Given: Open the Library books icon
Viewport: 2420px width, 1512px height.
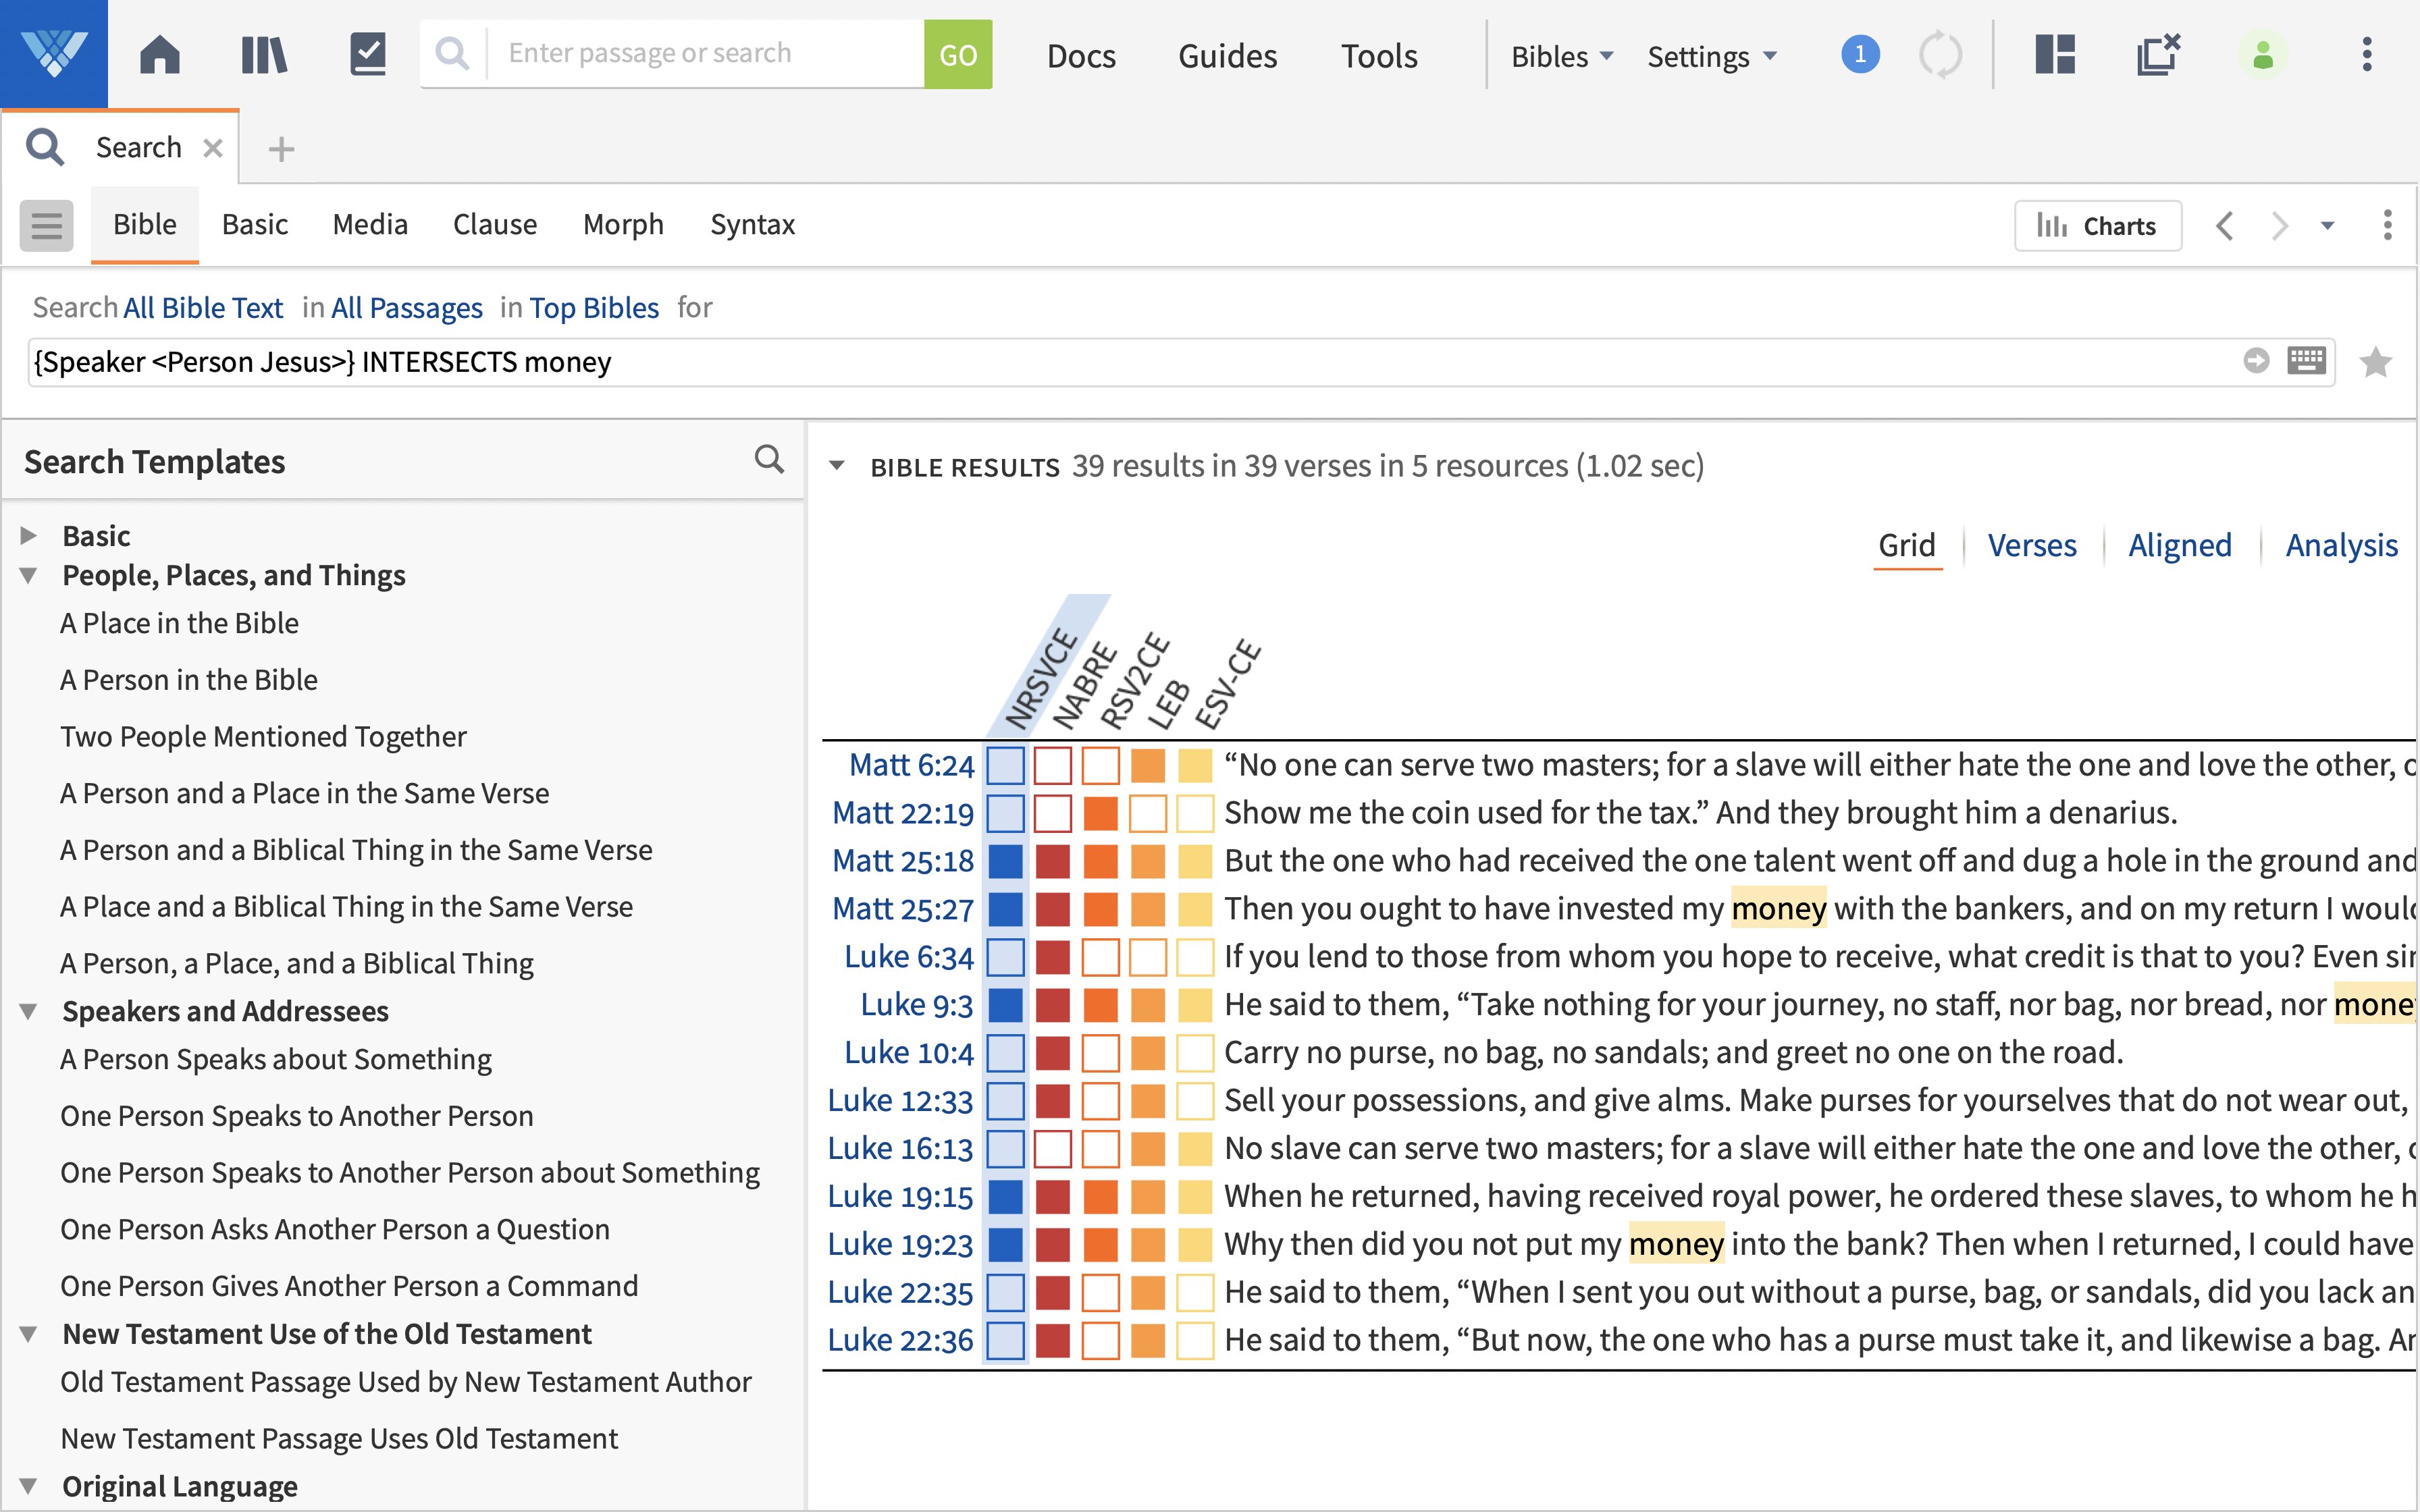Looking at the screenshot, I should click(x=264, y=54).
